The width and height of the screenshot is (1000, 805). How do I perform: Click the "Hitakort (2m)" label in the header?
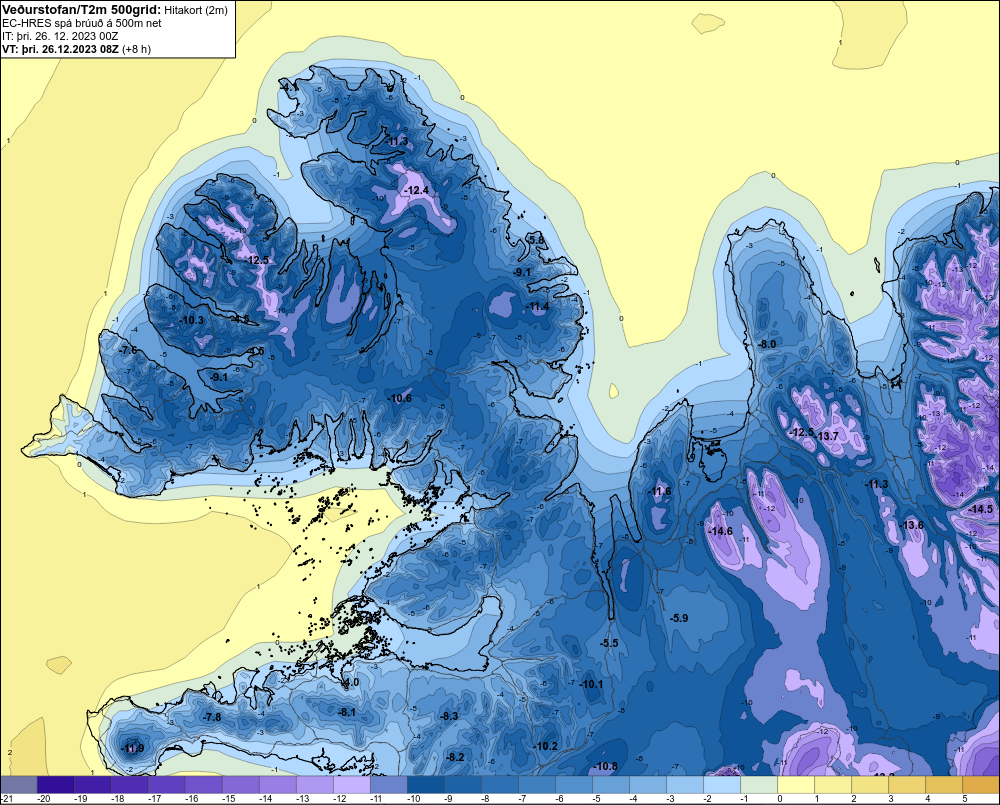pyautogui.click(x=196, y=10)
